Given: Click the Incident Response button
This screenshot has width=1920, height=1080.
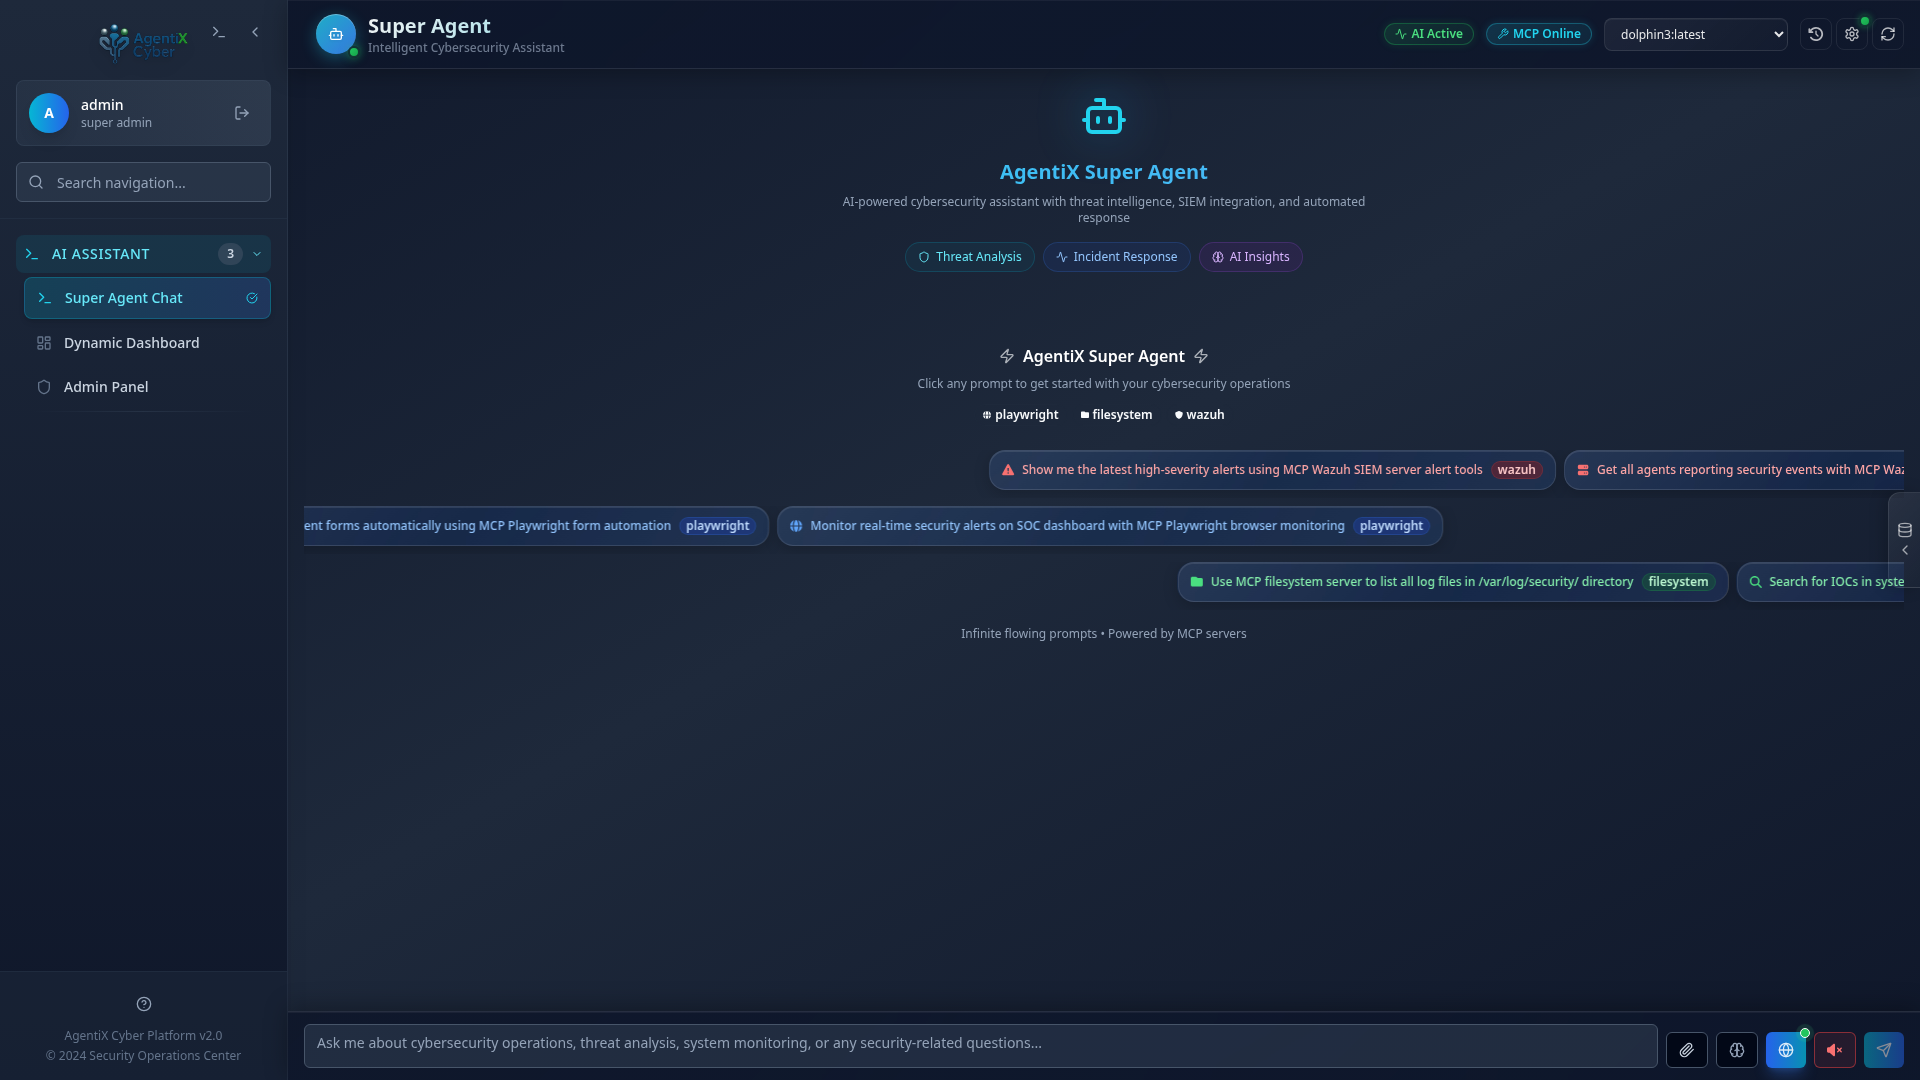Looking at the screenshot, I should pyautogui.click(x=1116, y=256).
